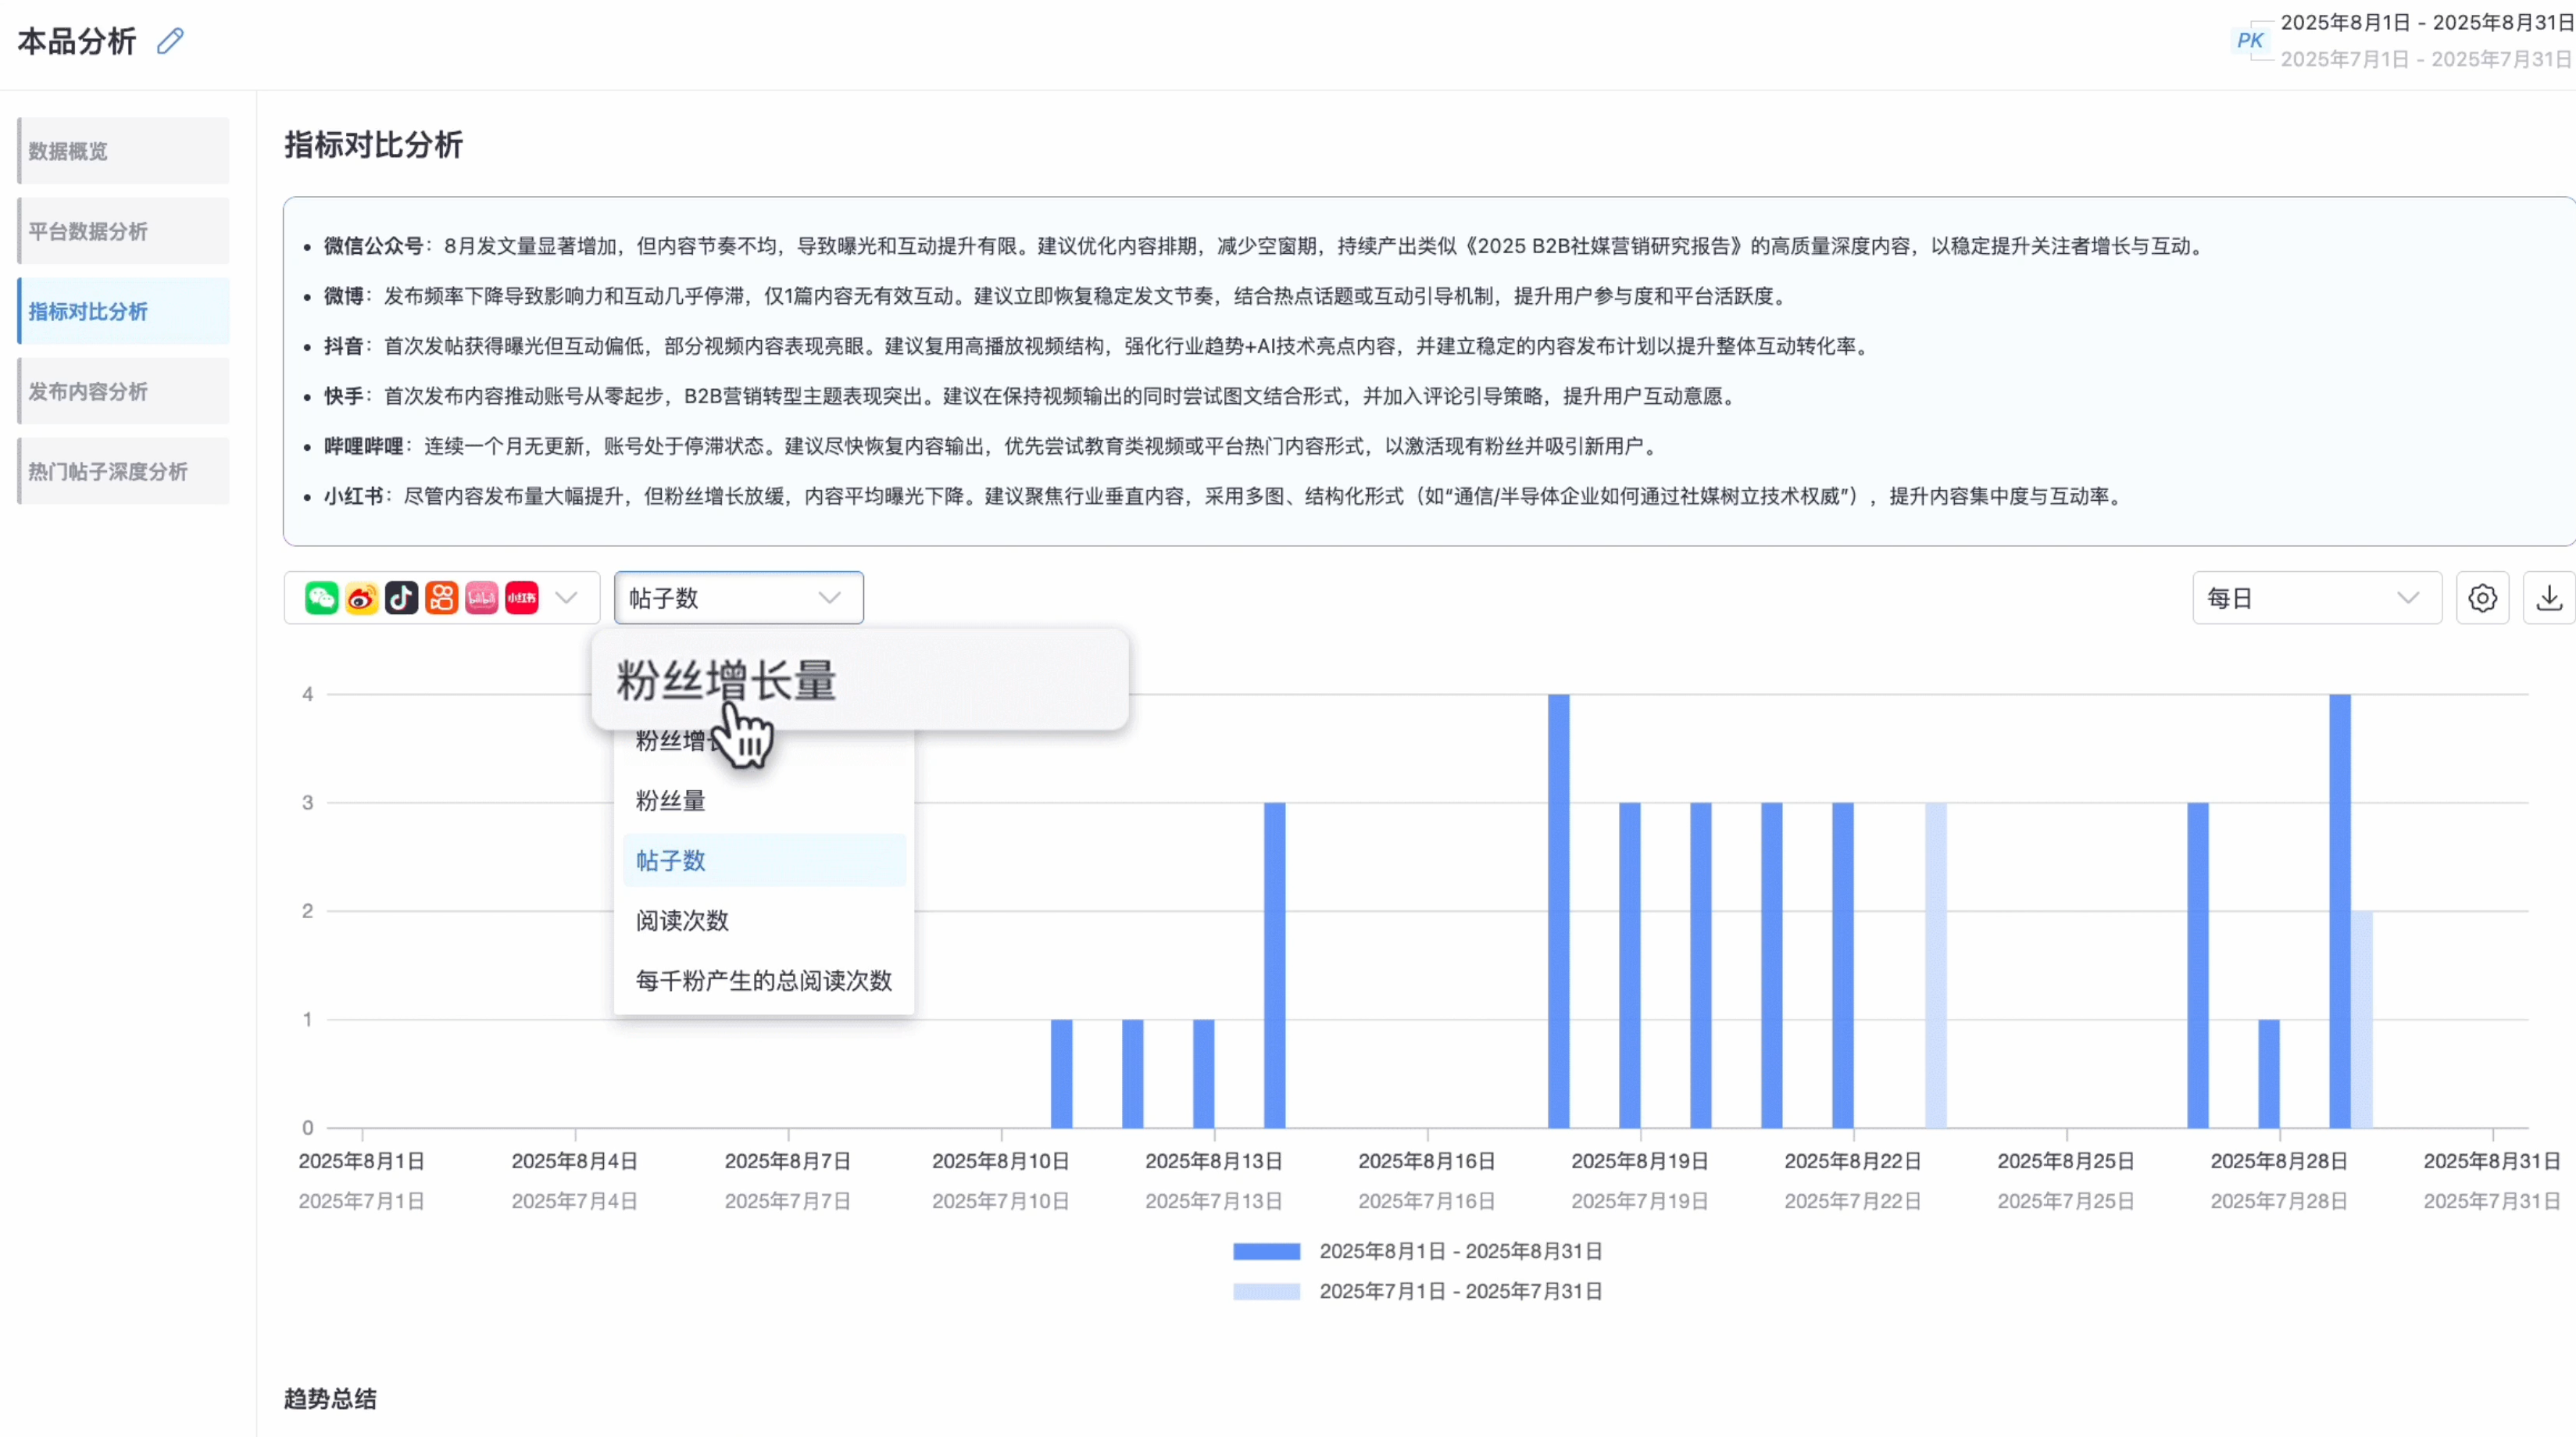Click the edit pencil icon beside 本品分析
Image resolution: width=2576 pixels, height=1437 pixels.
tap(171, 41)
